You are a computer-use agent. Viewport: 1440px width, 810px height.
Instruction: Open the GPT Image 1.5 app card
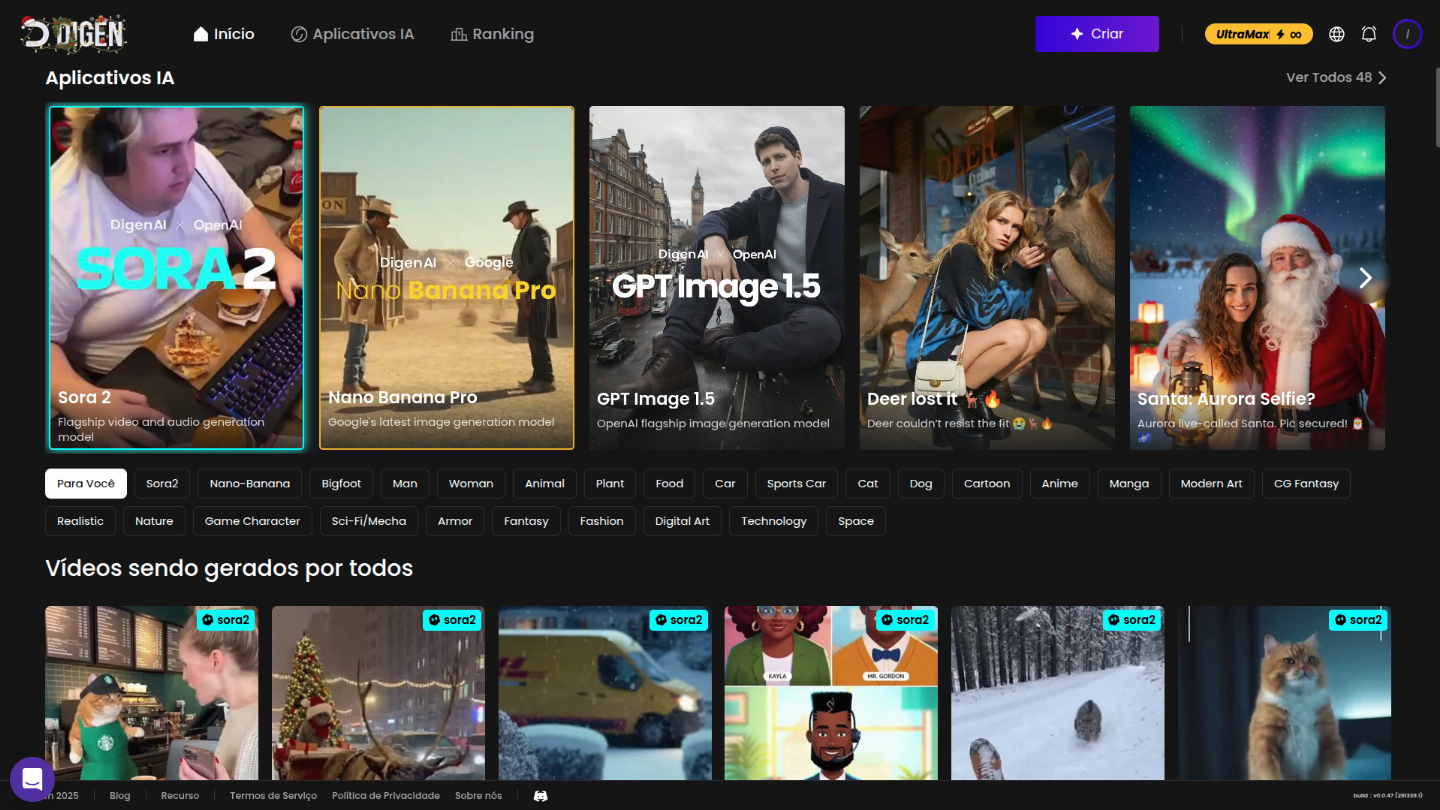(717, 278)
